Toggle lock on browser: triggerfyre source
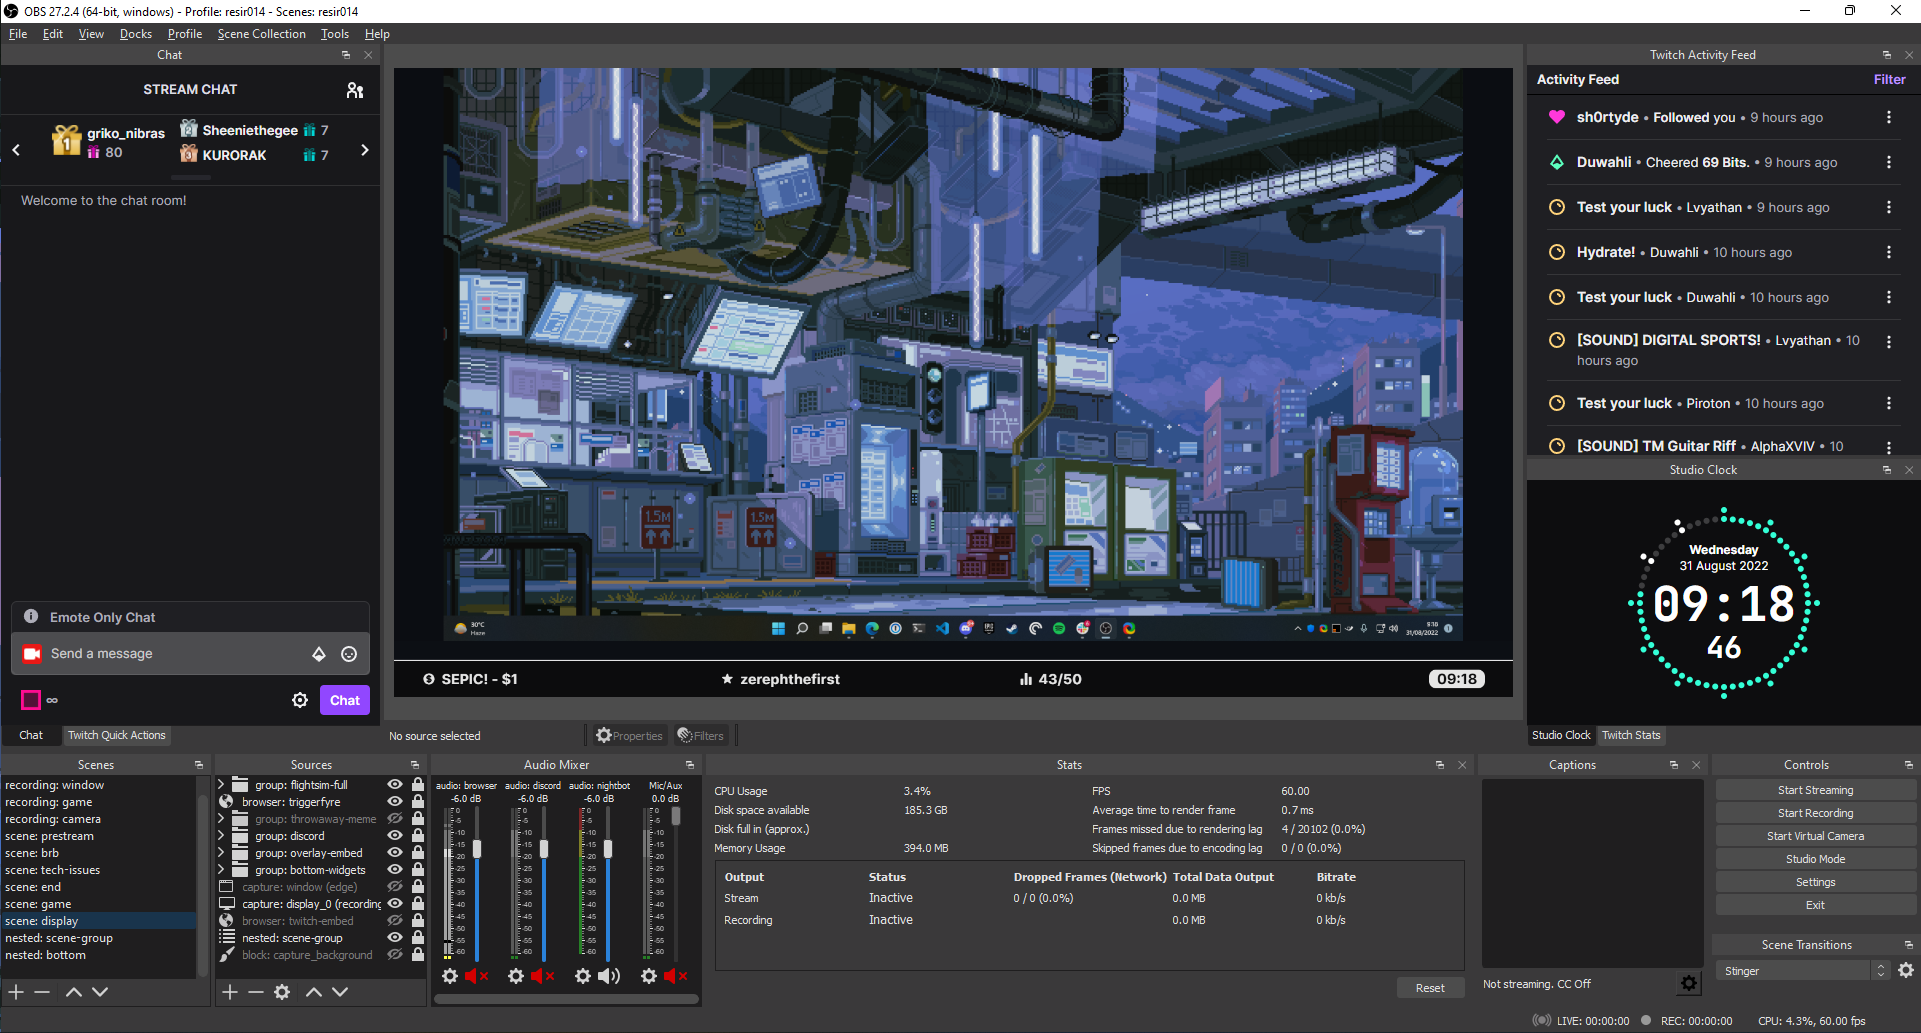Image resolution: width=1921 pixels, height=1033 pixels. (418, 802)
